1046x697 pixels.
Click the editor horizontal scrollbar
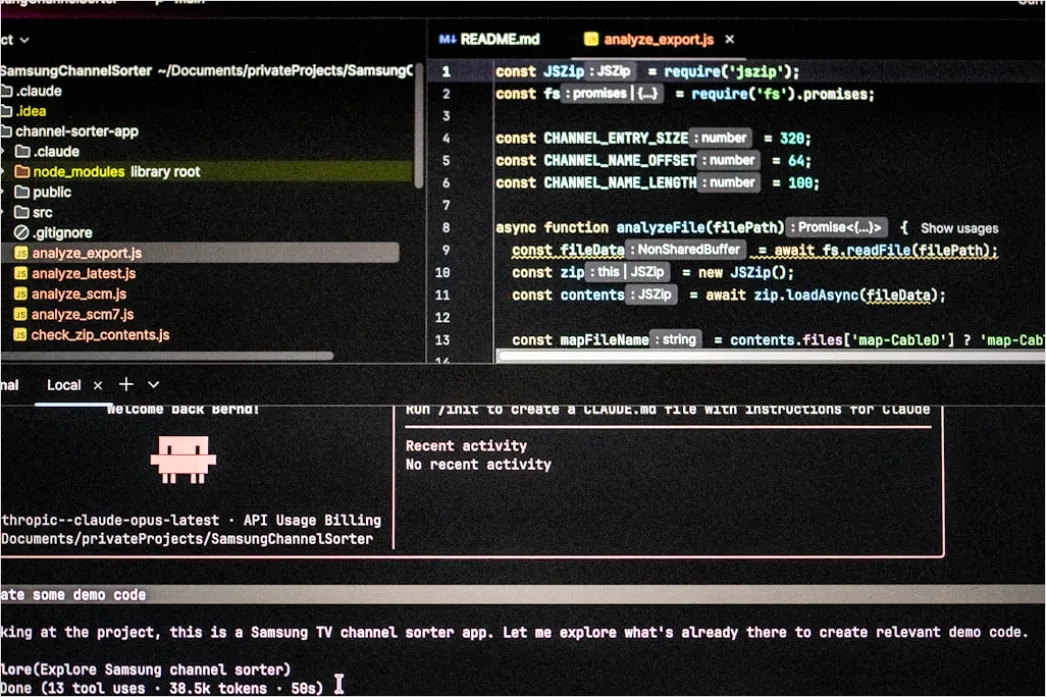tap(772, 356)
